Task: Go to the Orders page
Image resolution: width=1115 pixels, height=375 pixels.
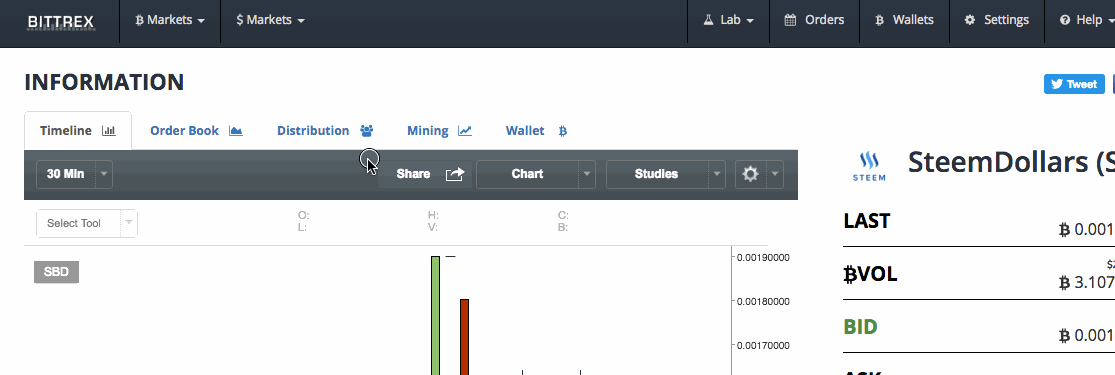Action: (x=814, y=20)
